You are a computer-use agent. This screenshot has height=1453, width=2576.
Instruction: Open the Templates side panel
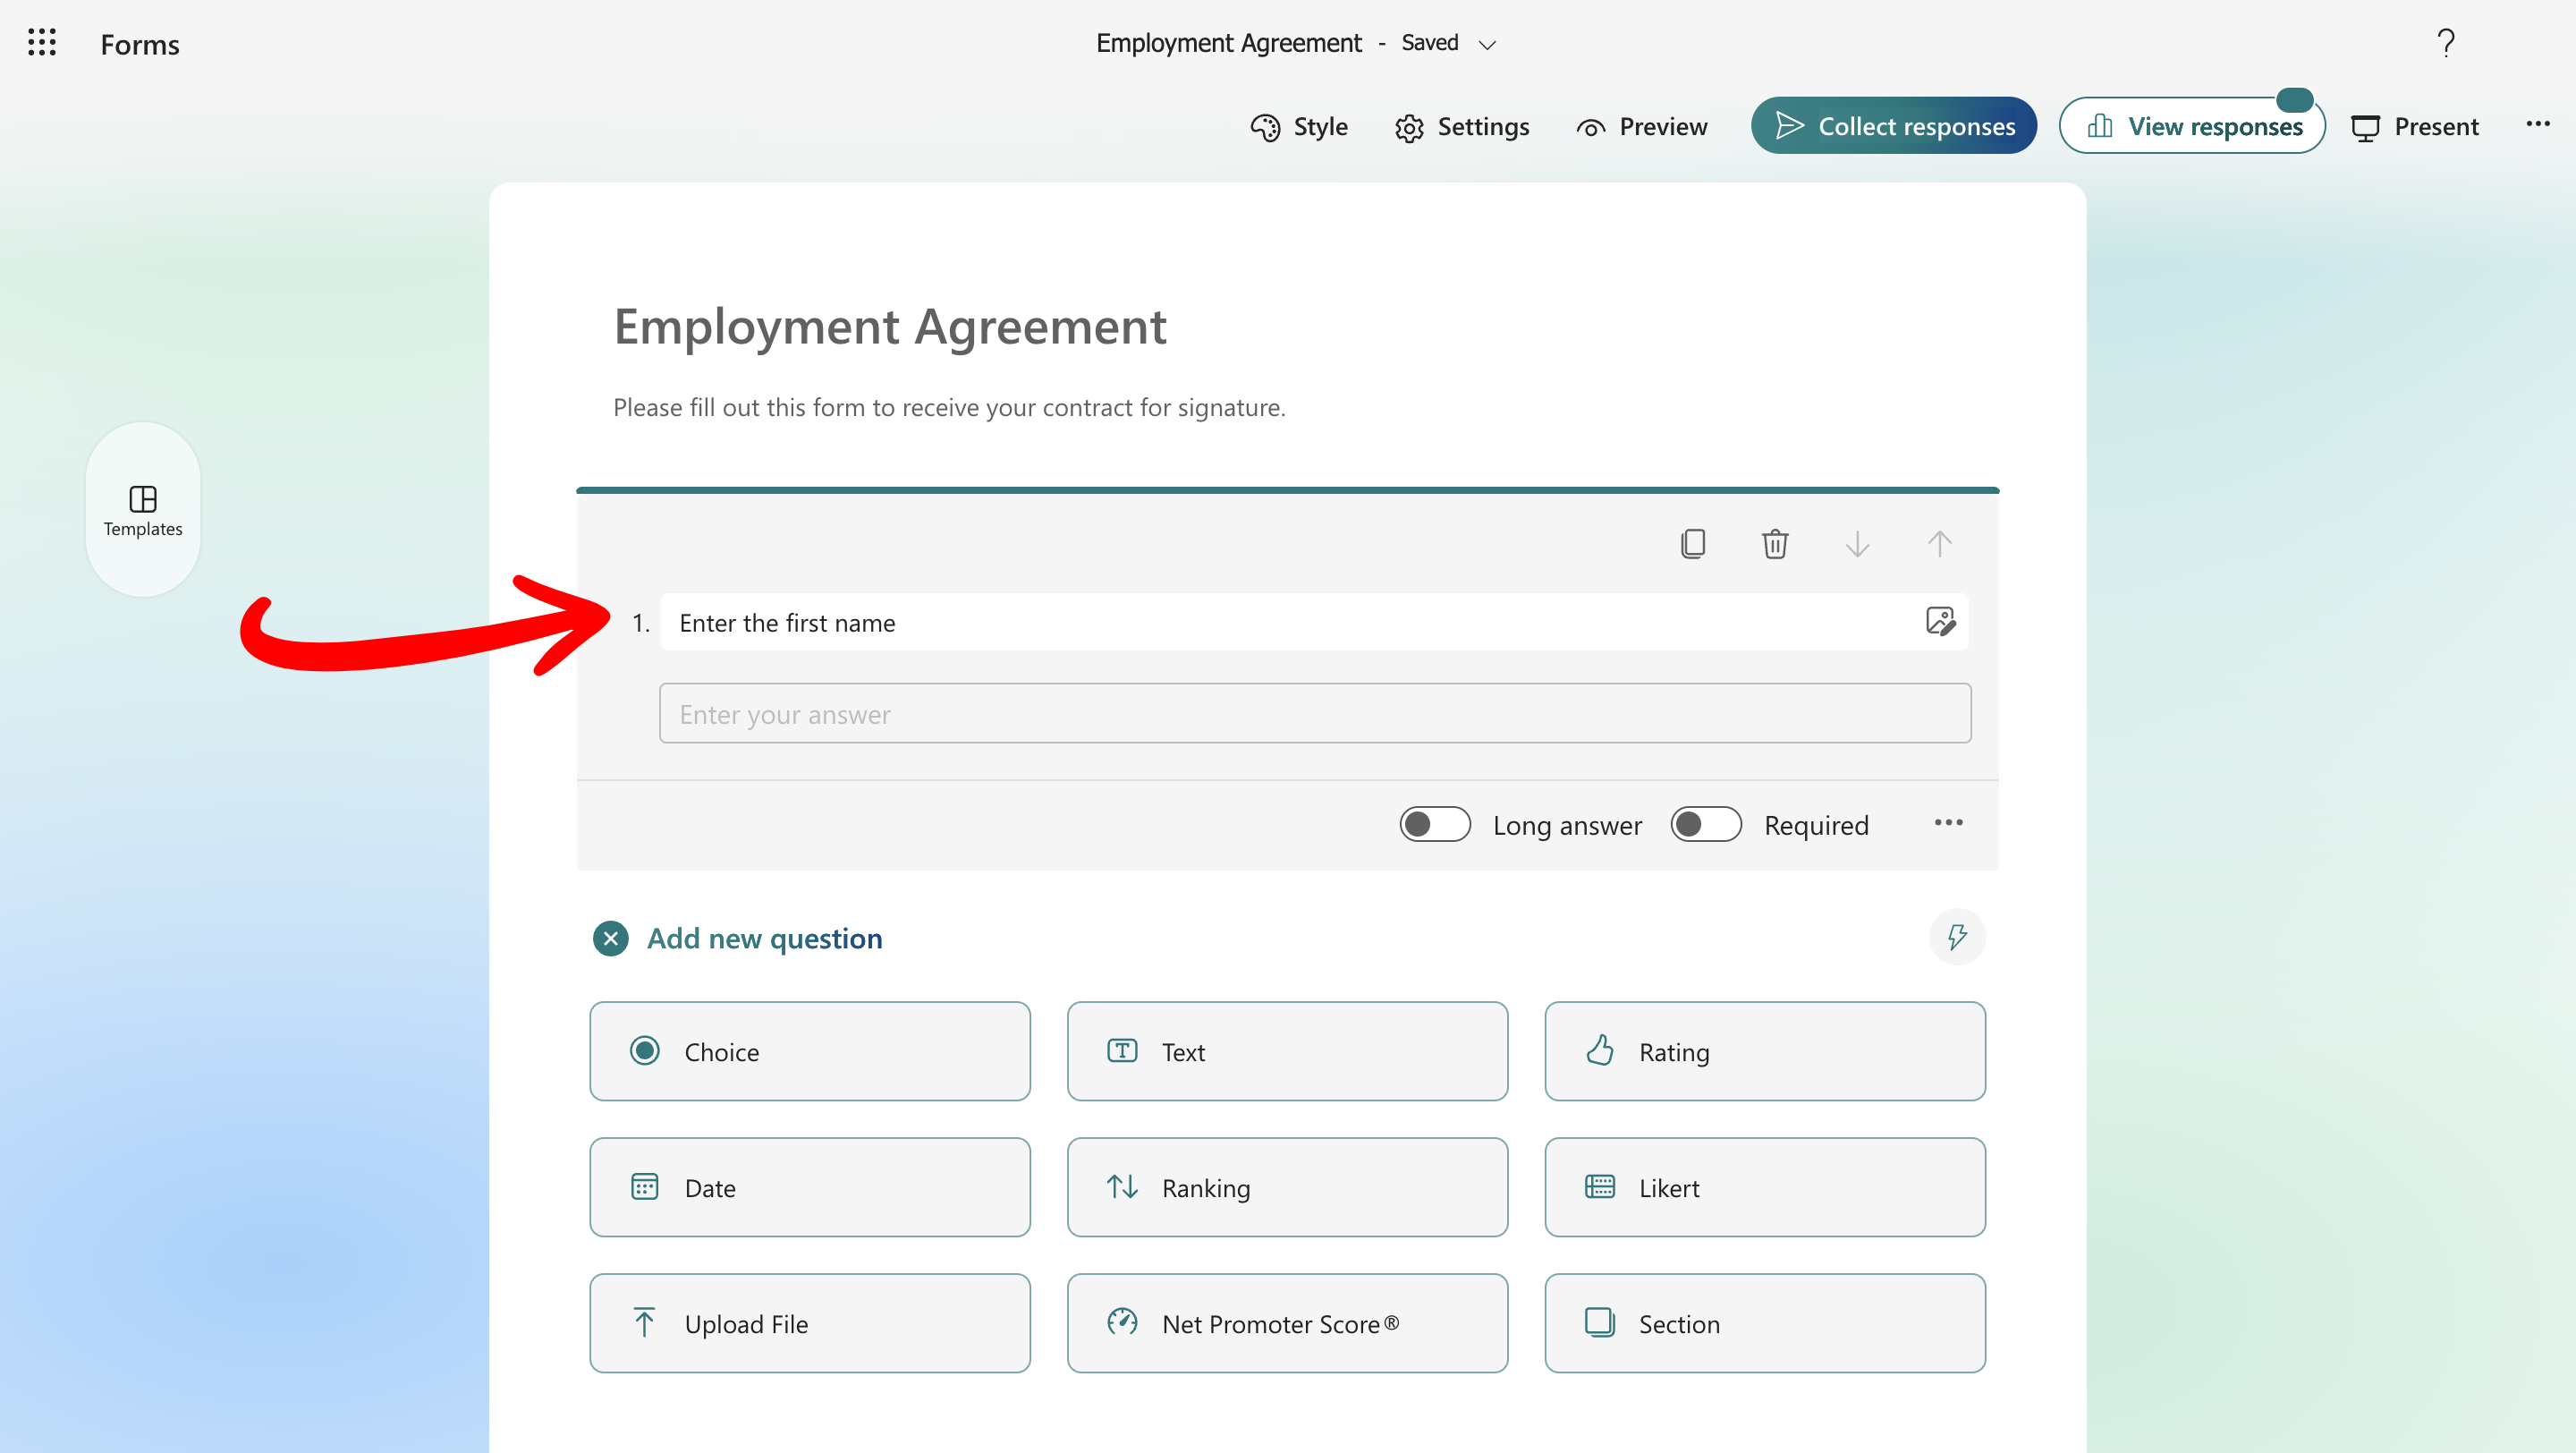[143, 510]
